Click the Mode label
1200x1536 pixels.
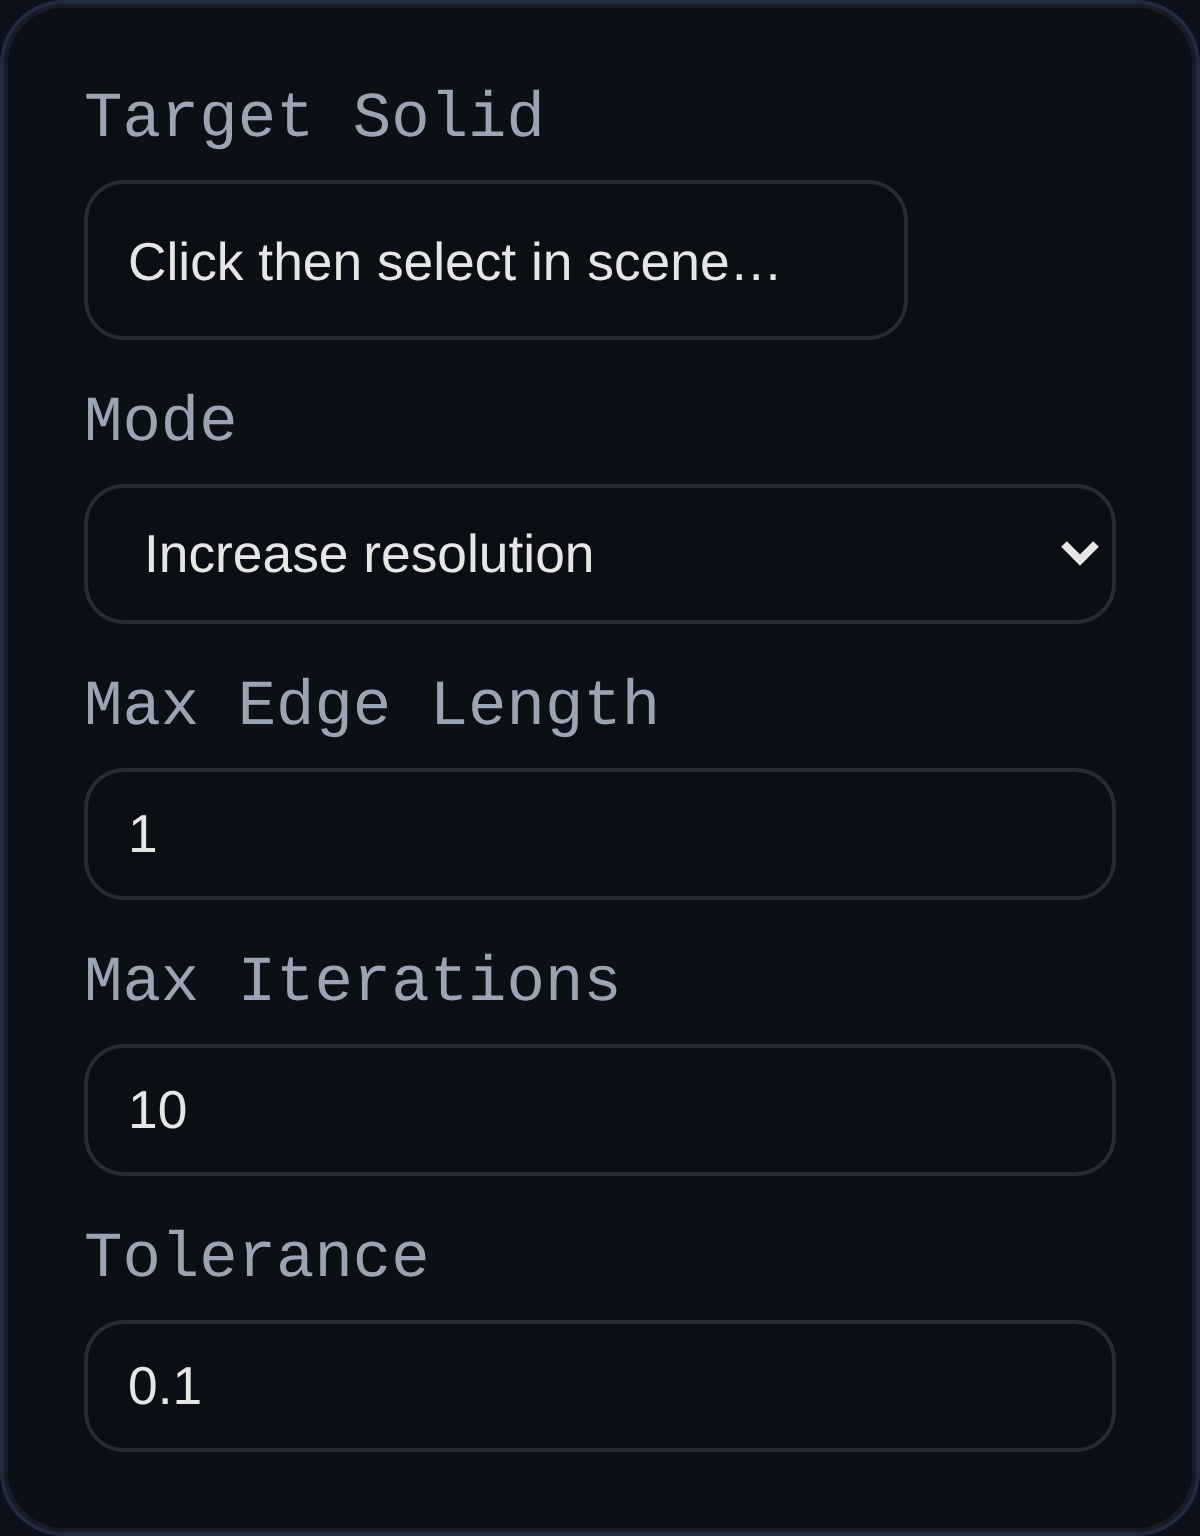160,420
